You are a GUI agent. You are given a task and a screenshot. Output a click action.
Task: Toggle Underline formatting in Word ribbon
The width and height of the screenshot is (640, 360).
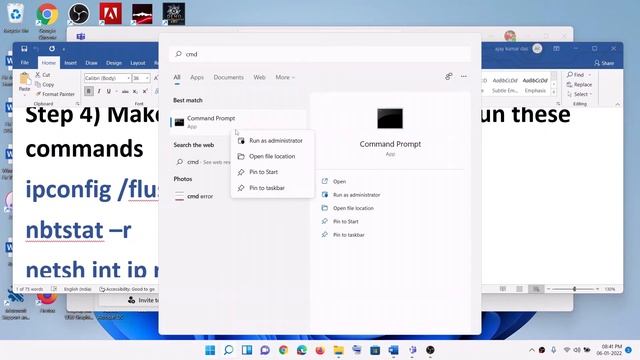tap(109, 91)
